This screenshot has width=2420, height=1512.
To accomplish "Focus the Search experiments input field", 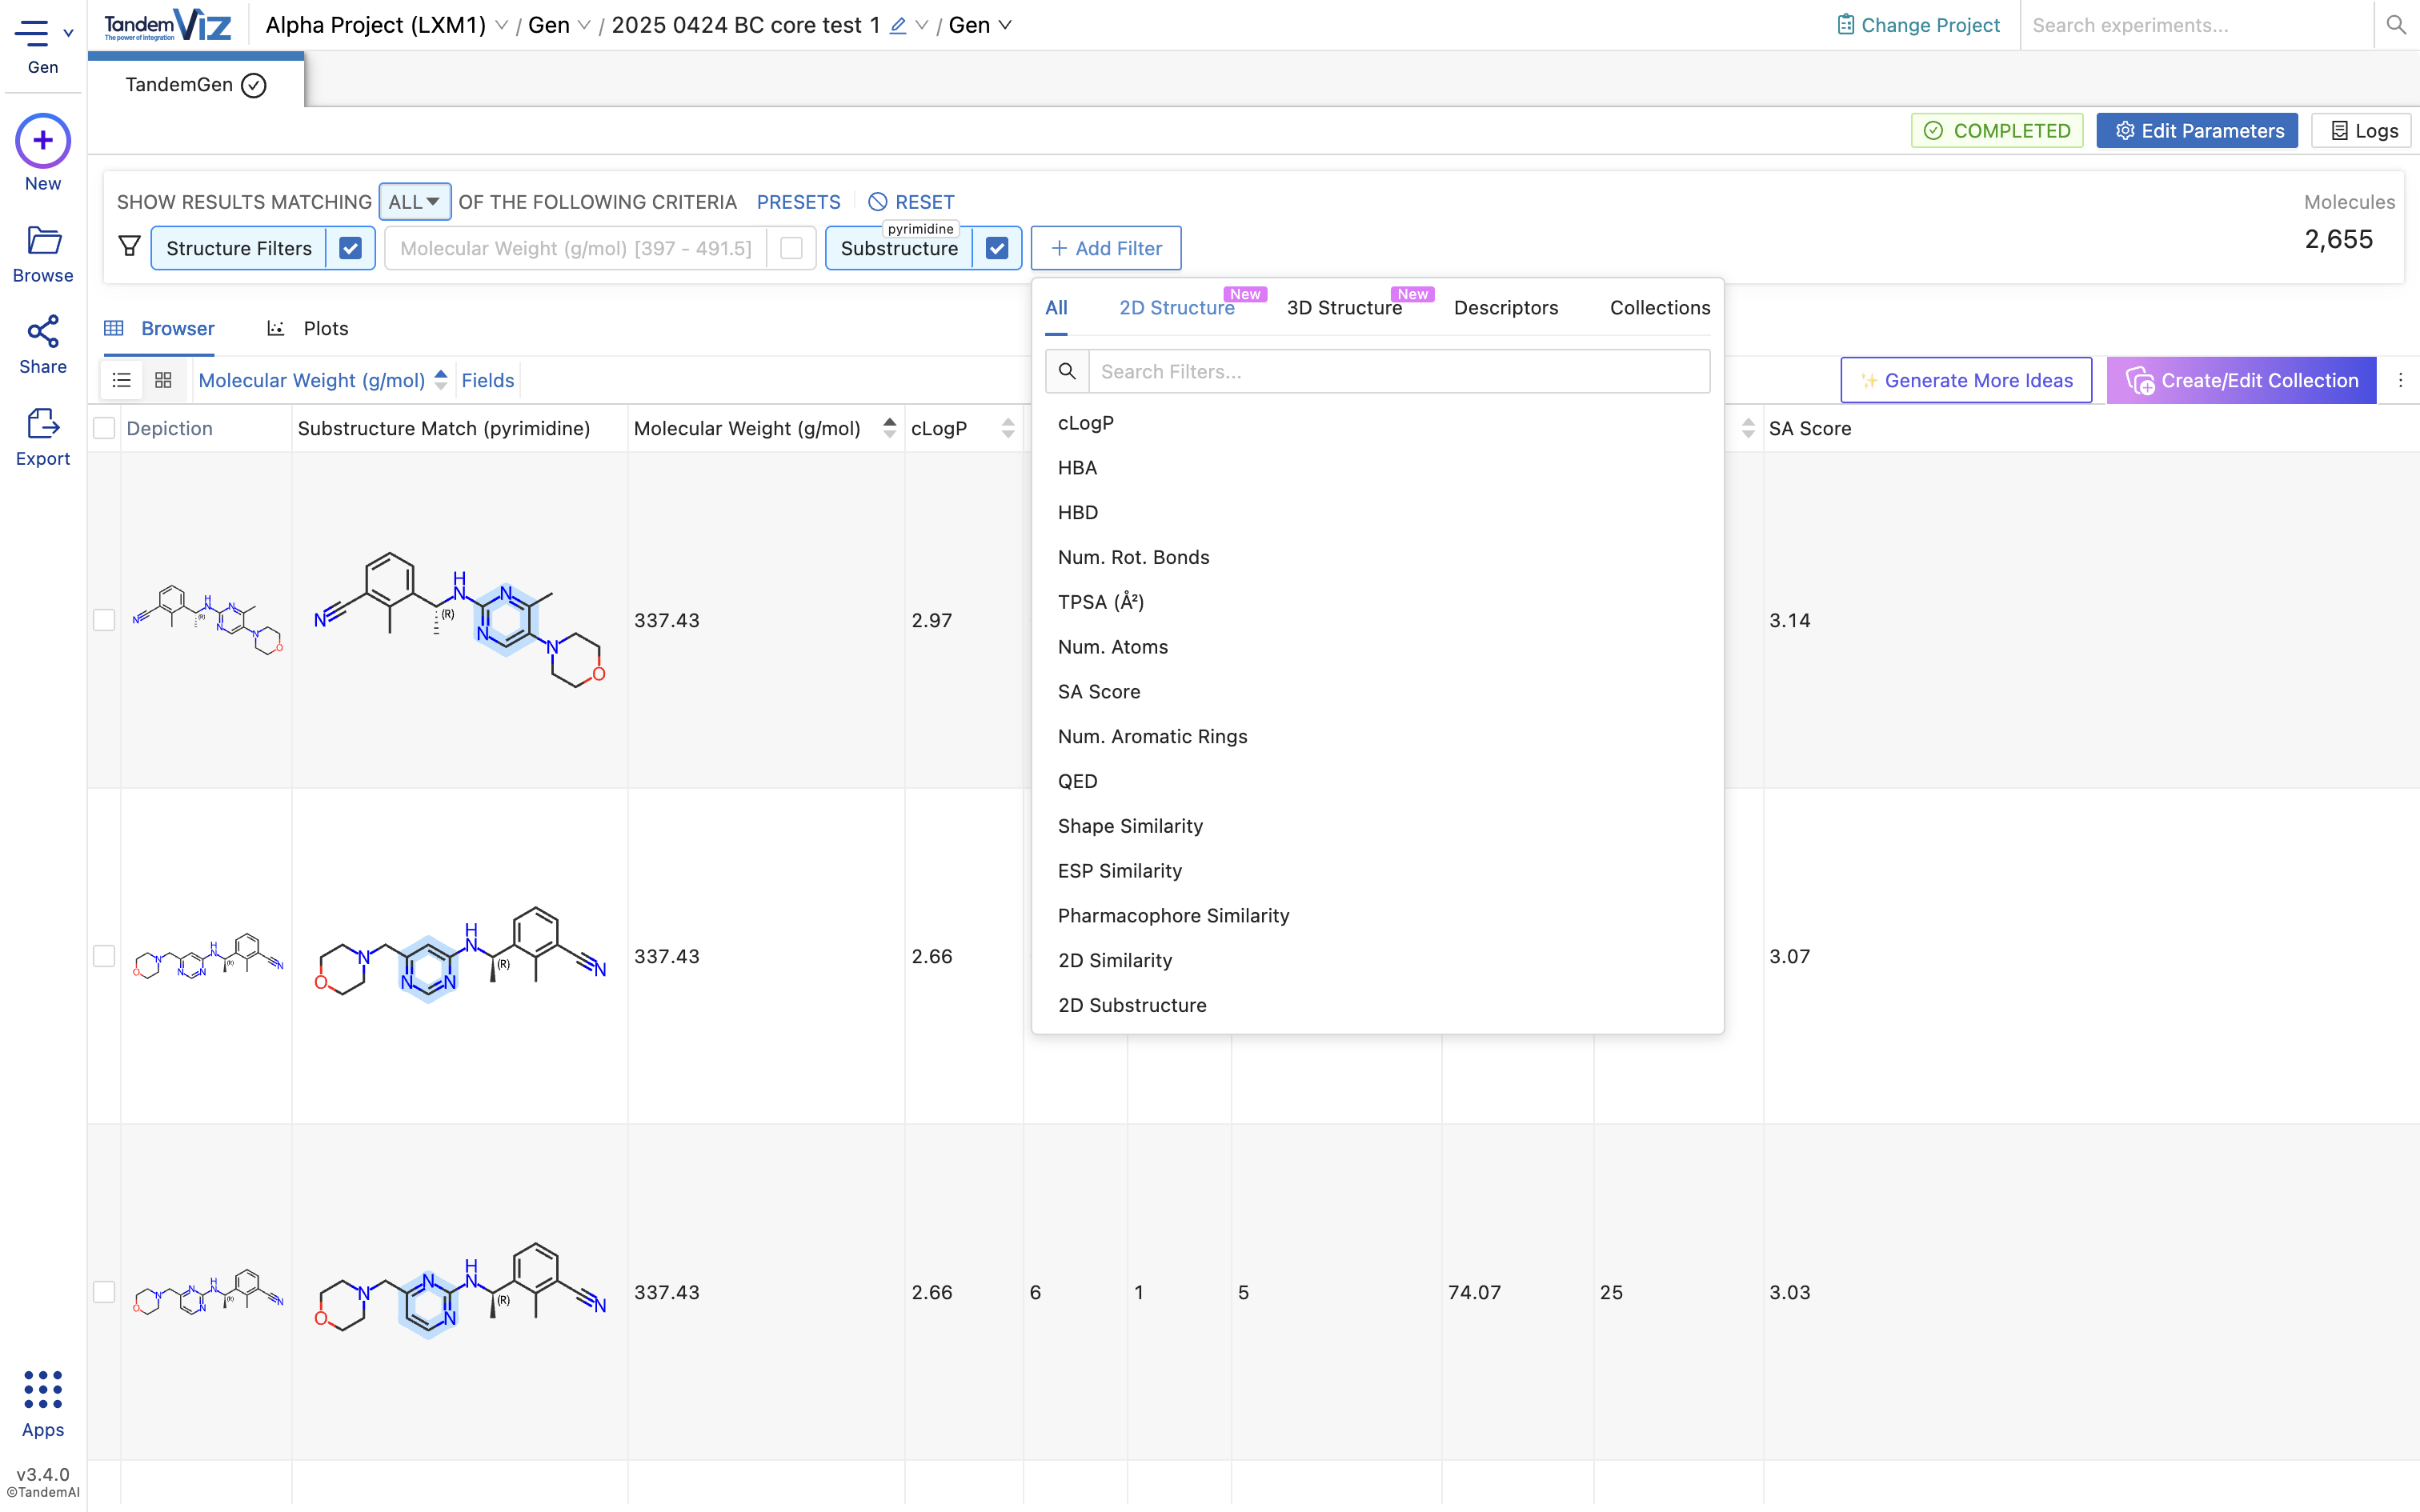I will [x=2196, y=25].
